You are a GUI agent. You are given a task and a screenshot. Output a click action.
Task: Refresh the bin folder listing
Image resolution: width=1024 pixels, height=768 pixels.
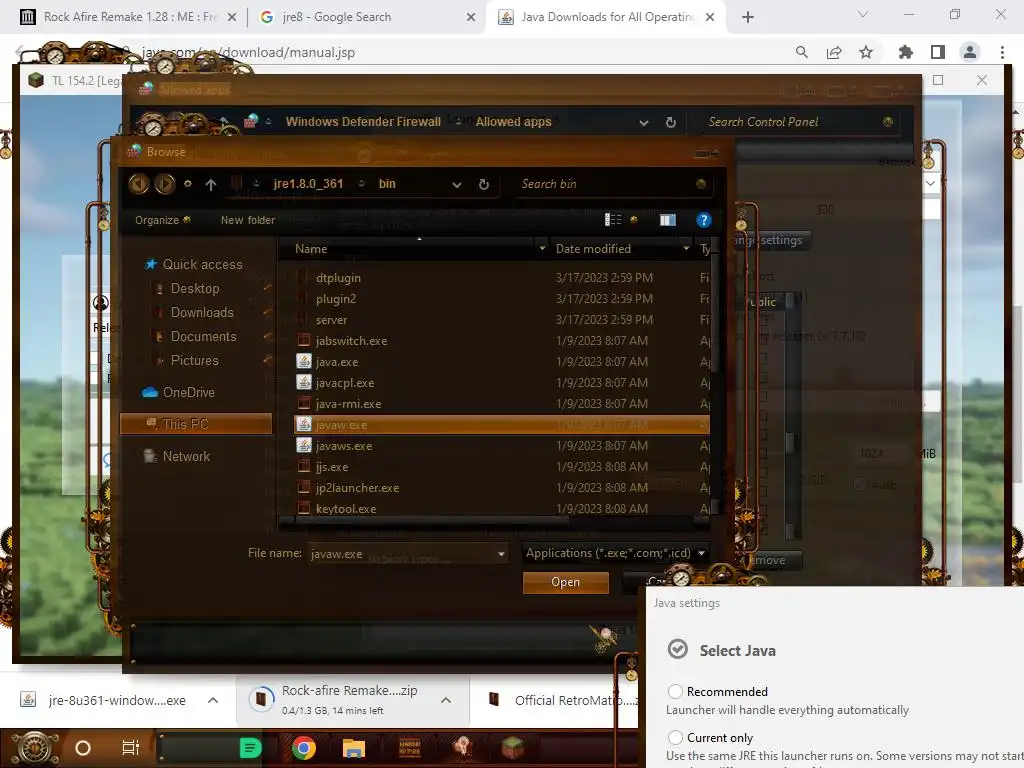click(x=484, y=185)
